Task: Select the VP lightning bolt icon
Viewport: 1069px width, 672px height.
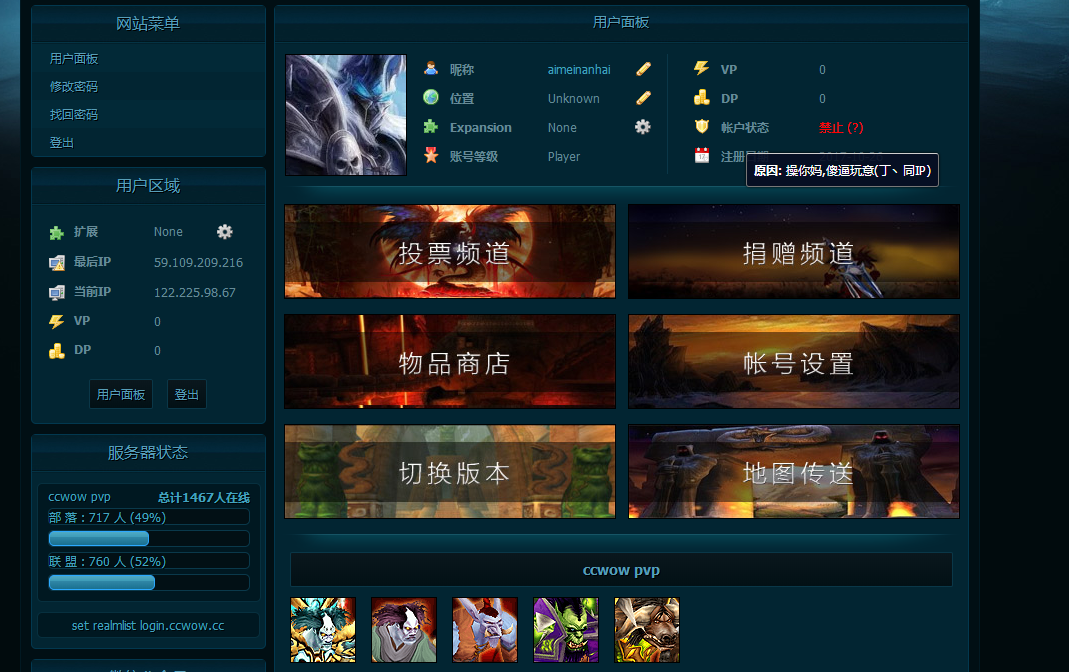Action: 703,69
